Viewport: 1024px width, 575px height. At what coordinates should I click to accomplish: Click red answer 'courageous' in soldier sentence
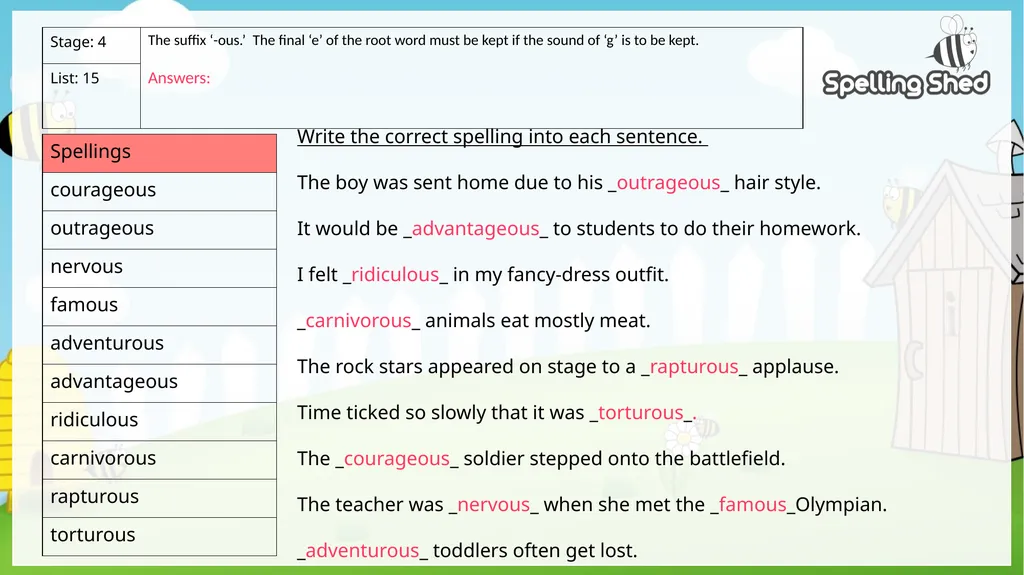[397, 459]
